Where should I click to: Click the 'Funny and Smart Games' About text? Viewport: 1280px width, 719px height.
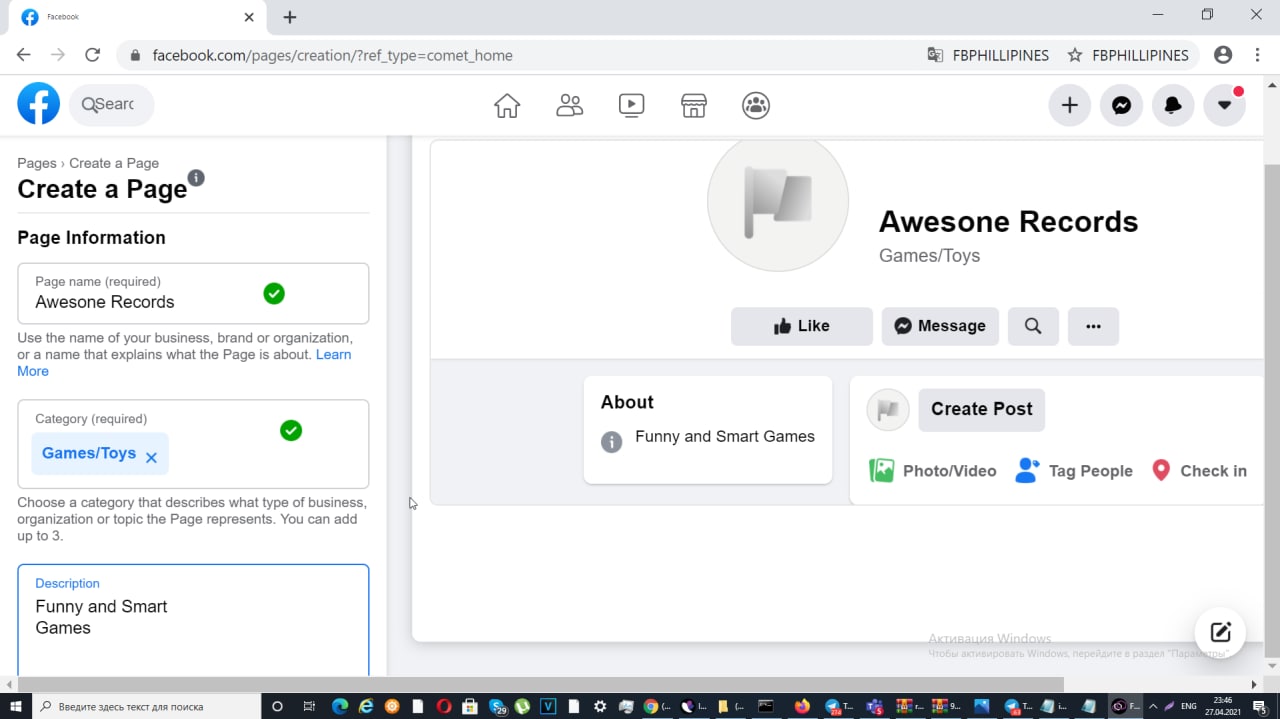click(x=725, y=436)
